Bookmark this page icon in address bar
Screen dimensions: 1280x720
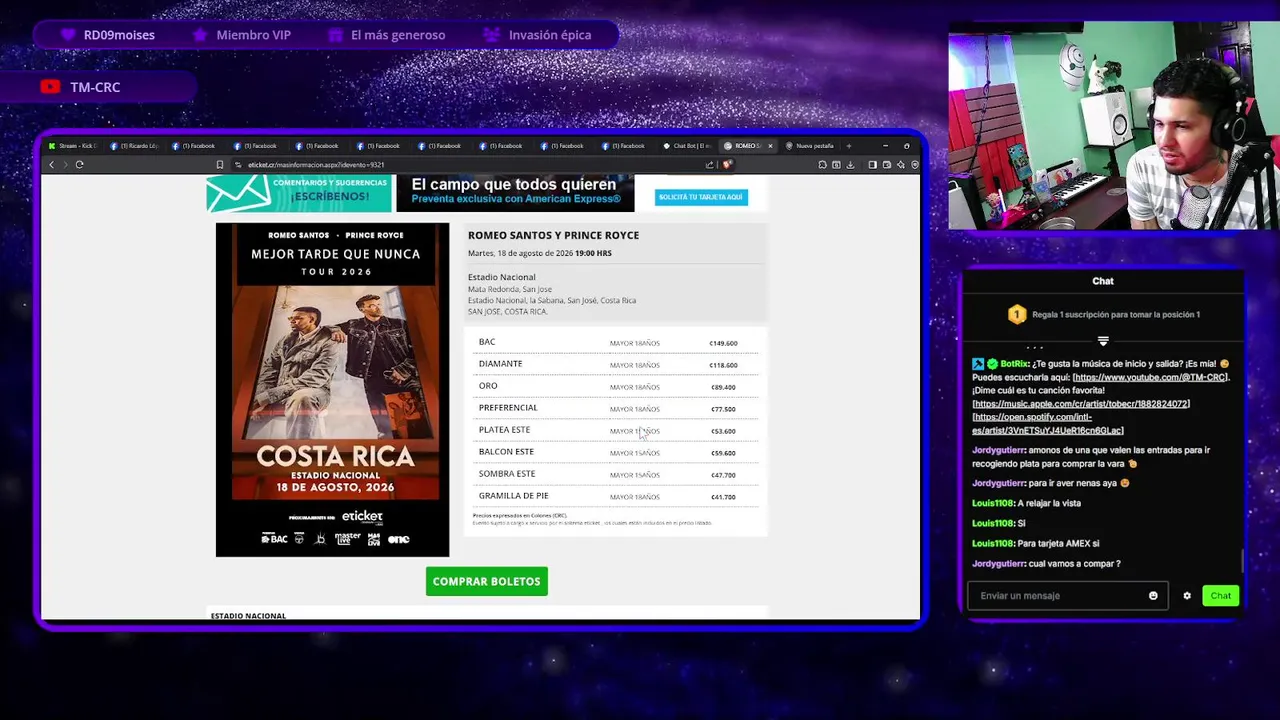coord(220,165)
